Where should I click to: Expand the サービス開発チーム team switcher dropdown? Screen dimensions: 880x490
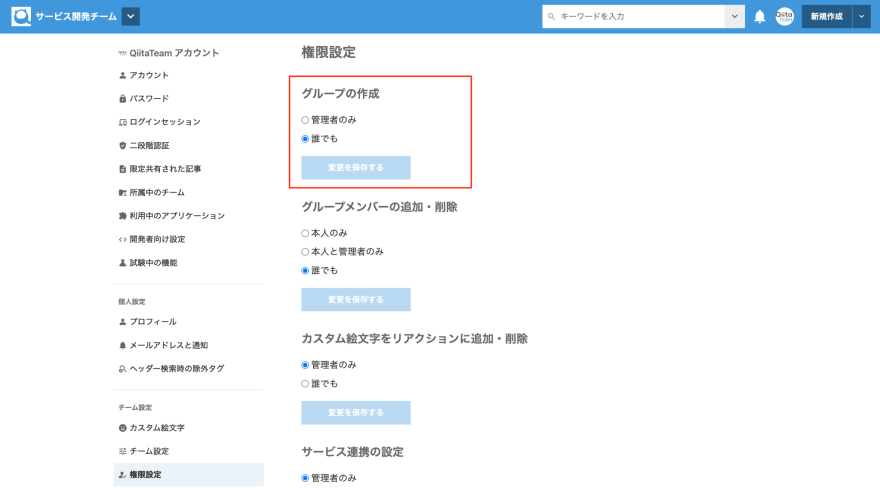pyautogui.click(x=131, y=16)
